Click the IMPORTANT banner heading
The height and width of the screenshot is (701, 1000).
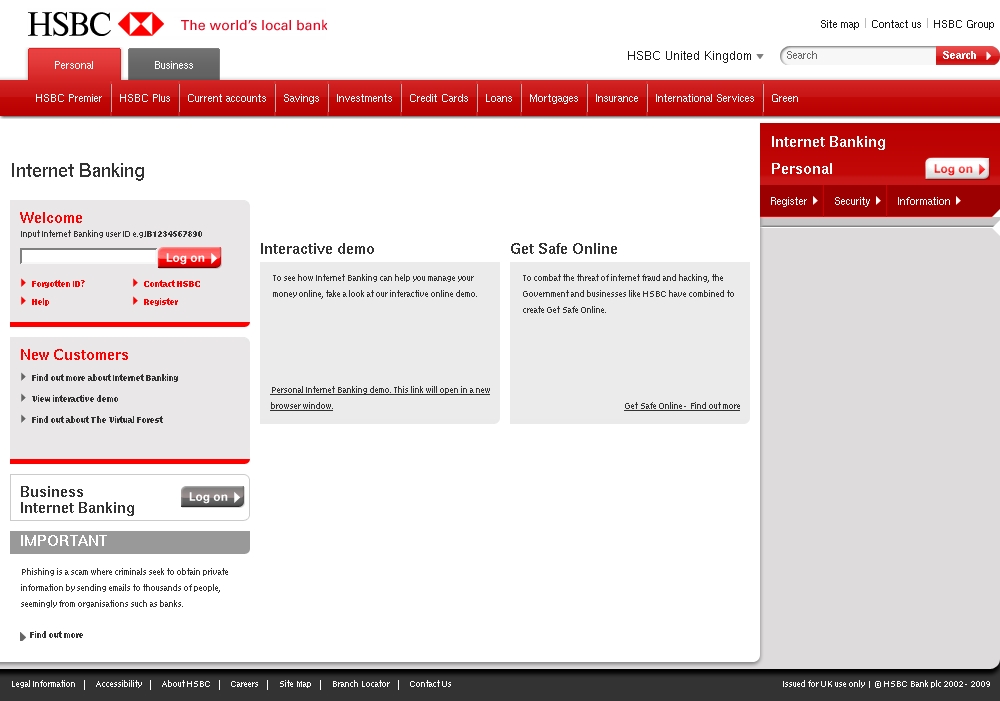[64, 541]
